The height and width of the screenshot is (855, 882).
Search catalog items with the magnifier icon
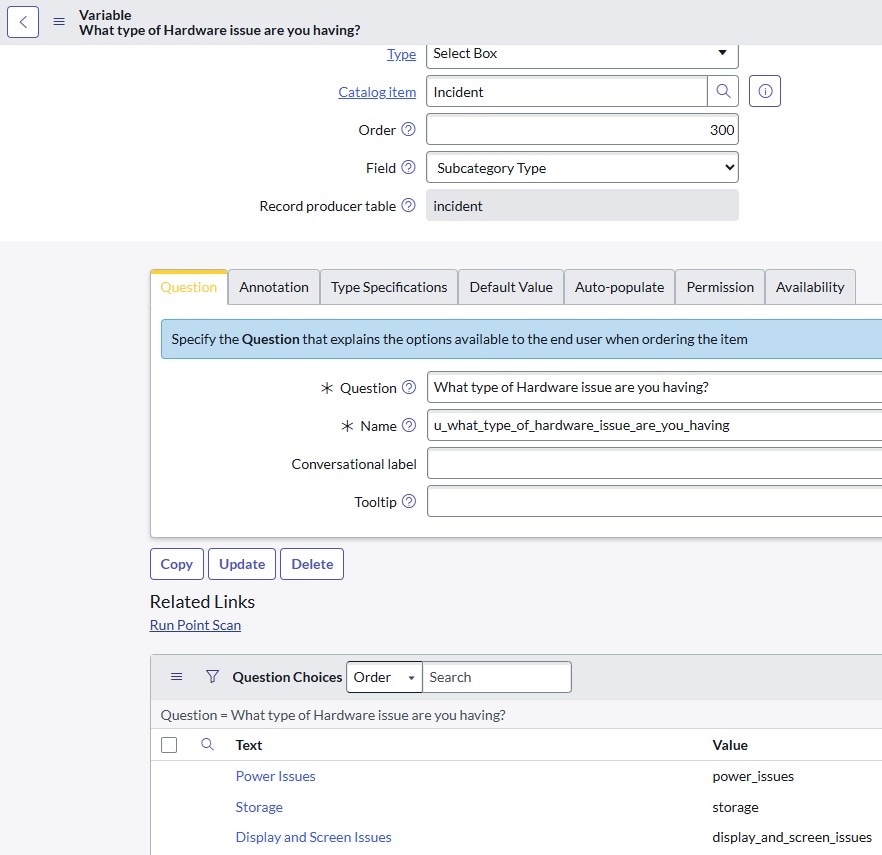tap(723, 91)
